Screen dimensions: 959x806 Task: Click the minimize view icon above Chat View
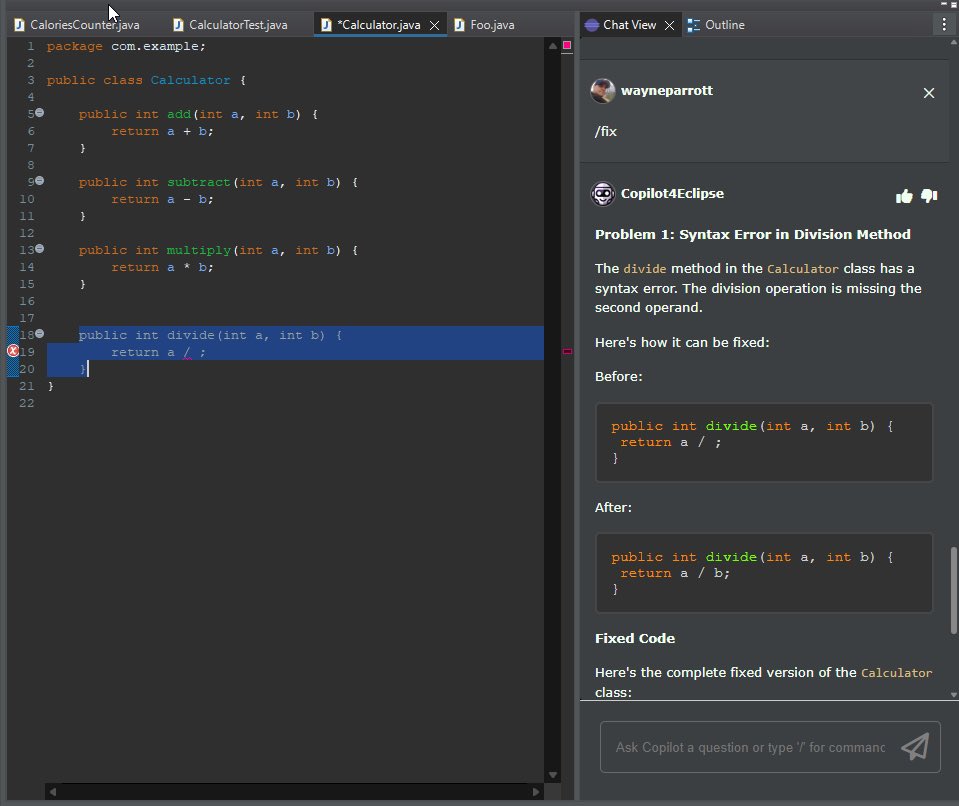tap(946, 5)
